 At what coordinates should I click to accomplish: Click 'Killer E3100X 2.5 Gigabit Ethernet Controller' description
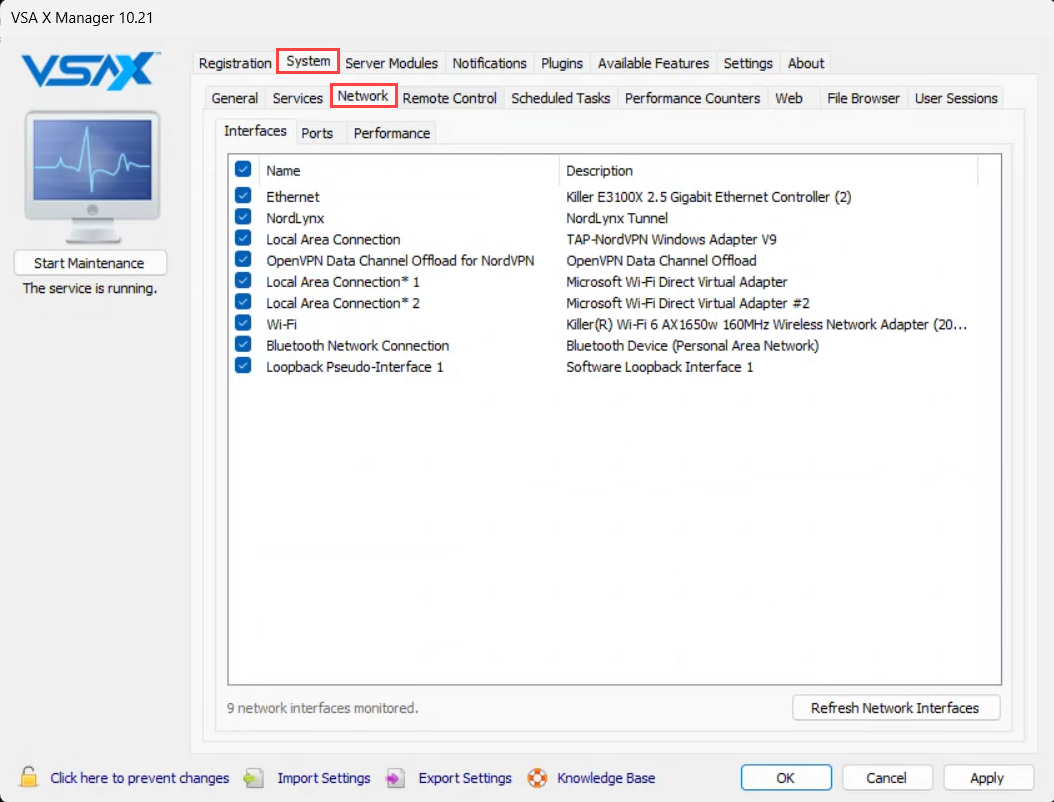tap(708, 197)
